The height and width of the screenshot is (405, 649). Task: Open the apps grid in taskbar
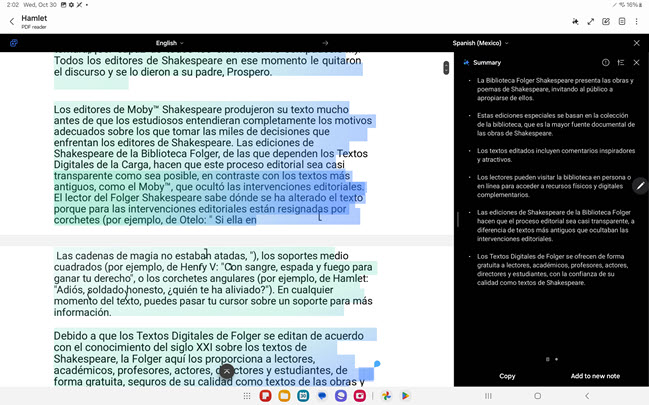[x=247, y=396]
